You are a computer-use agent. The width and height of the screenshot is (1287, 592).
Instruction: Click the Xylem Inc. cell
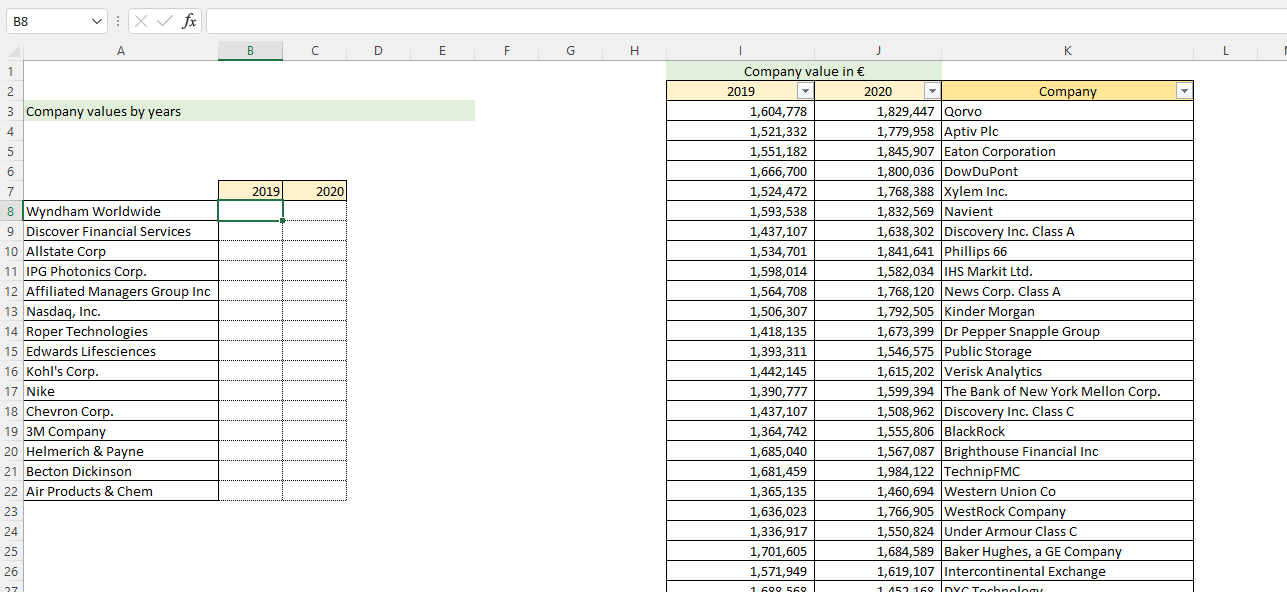pyautogui.click(x=1068, y=191)
